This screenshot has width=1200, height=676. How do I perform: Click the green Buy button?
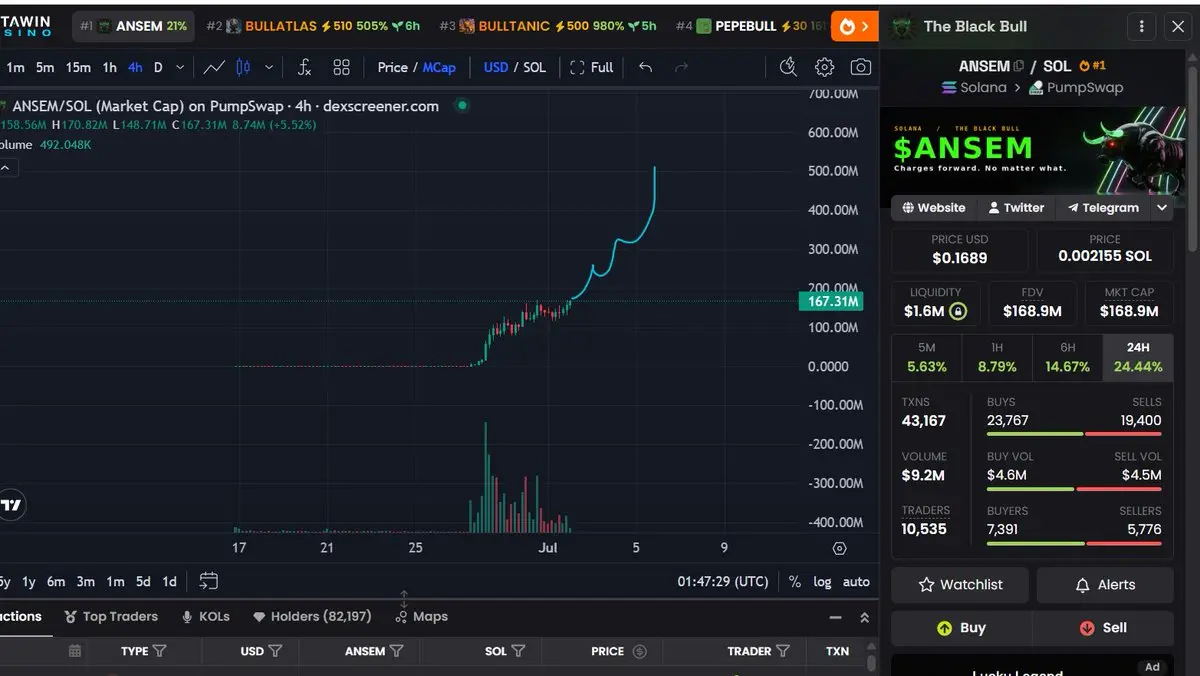pos(960,628)
